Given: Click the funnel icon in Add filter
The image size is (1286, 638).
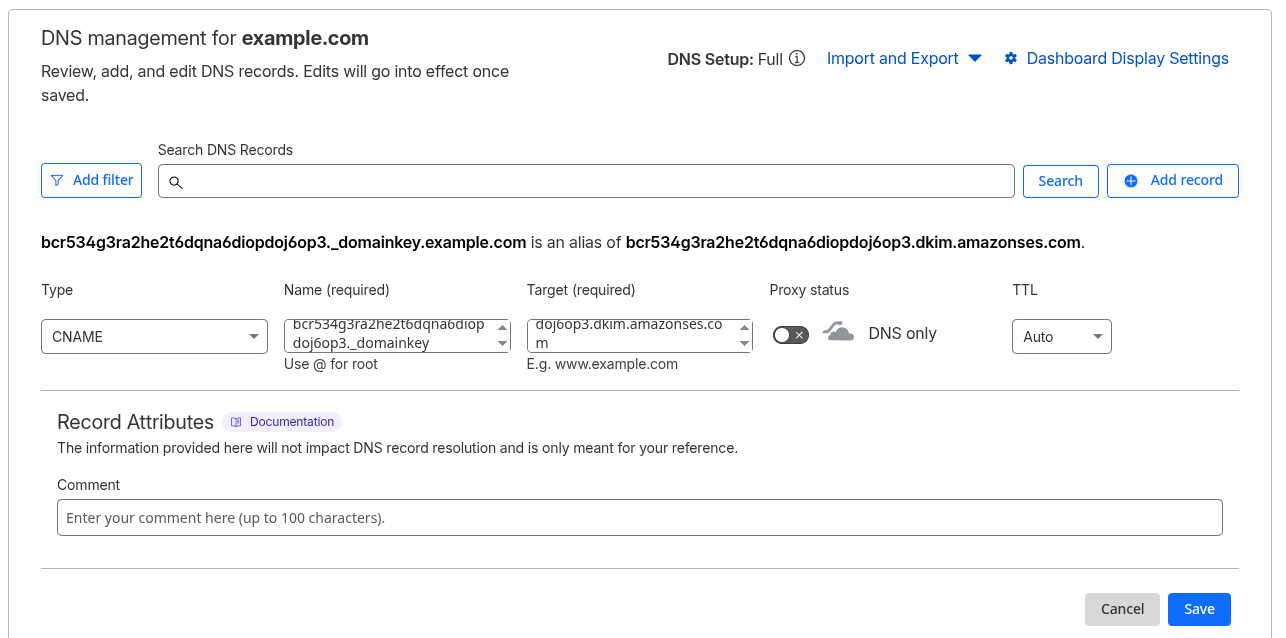Looking at the screenshot, I should pyautogui.click(x=57, y=180).
